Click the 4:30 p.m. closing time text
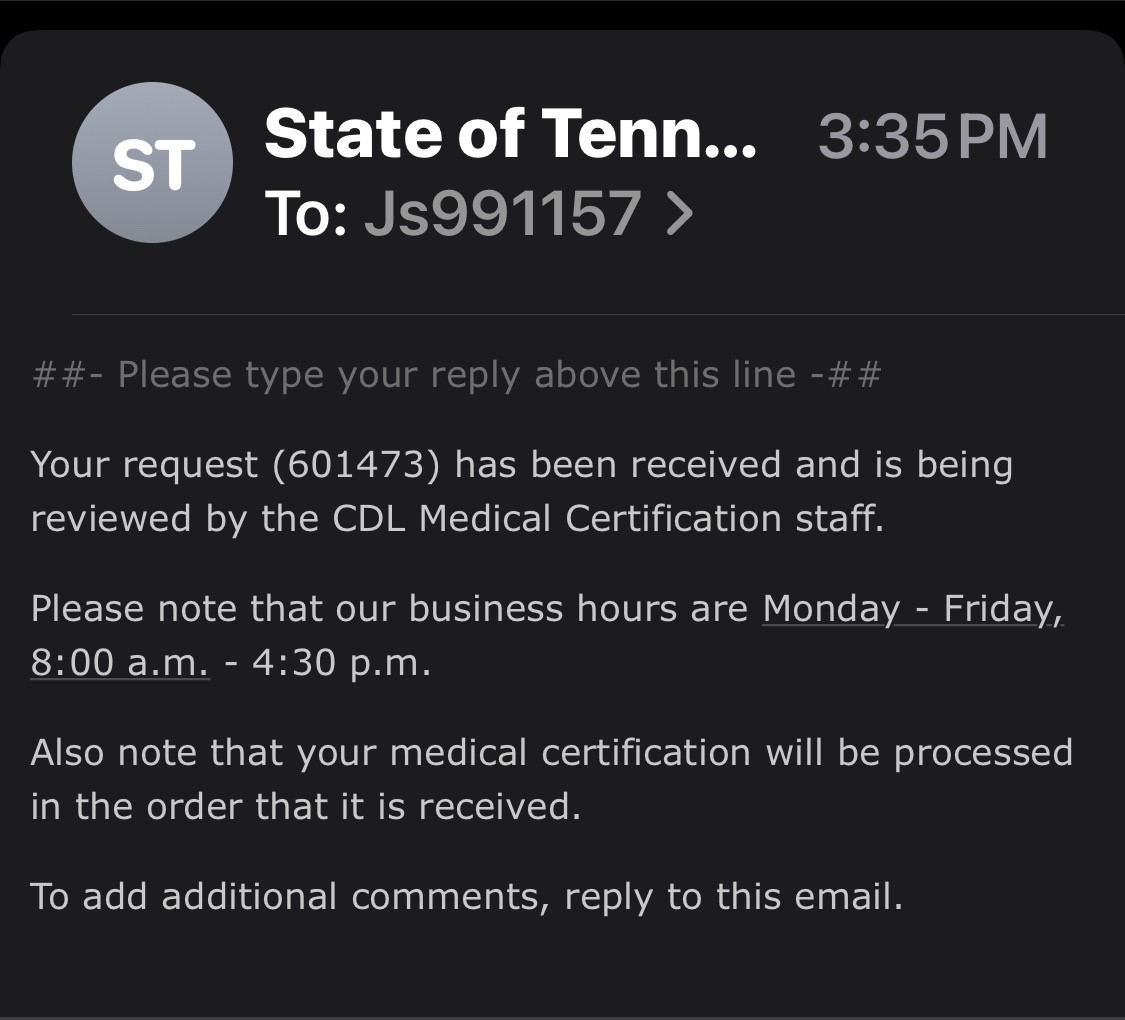This screenshot has height=1020, width=1125. pos(342,662)
